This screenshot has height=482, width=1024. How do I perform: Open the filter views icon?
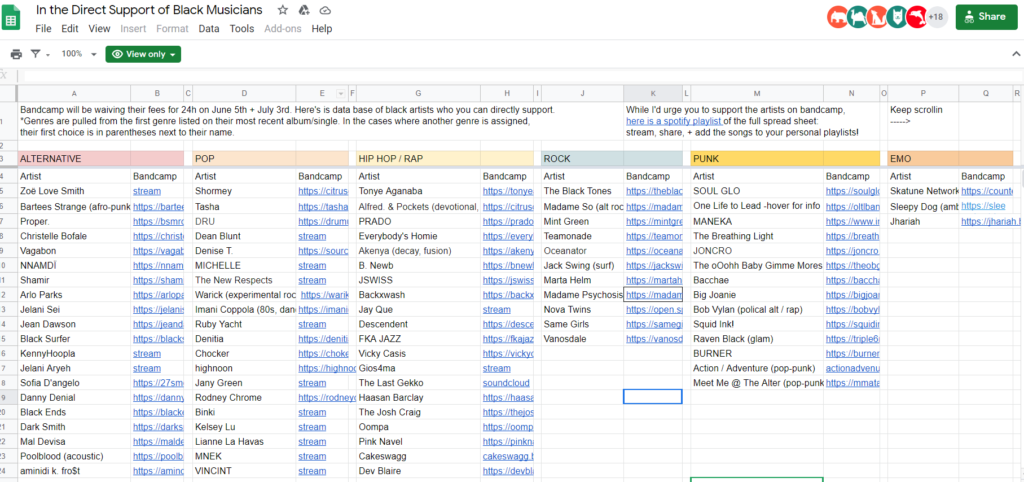tap(36, 54)
